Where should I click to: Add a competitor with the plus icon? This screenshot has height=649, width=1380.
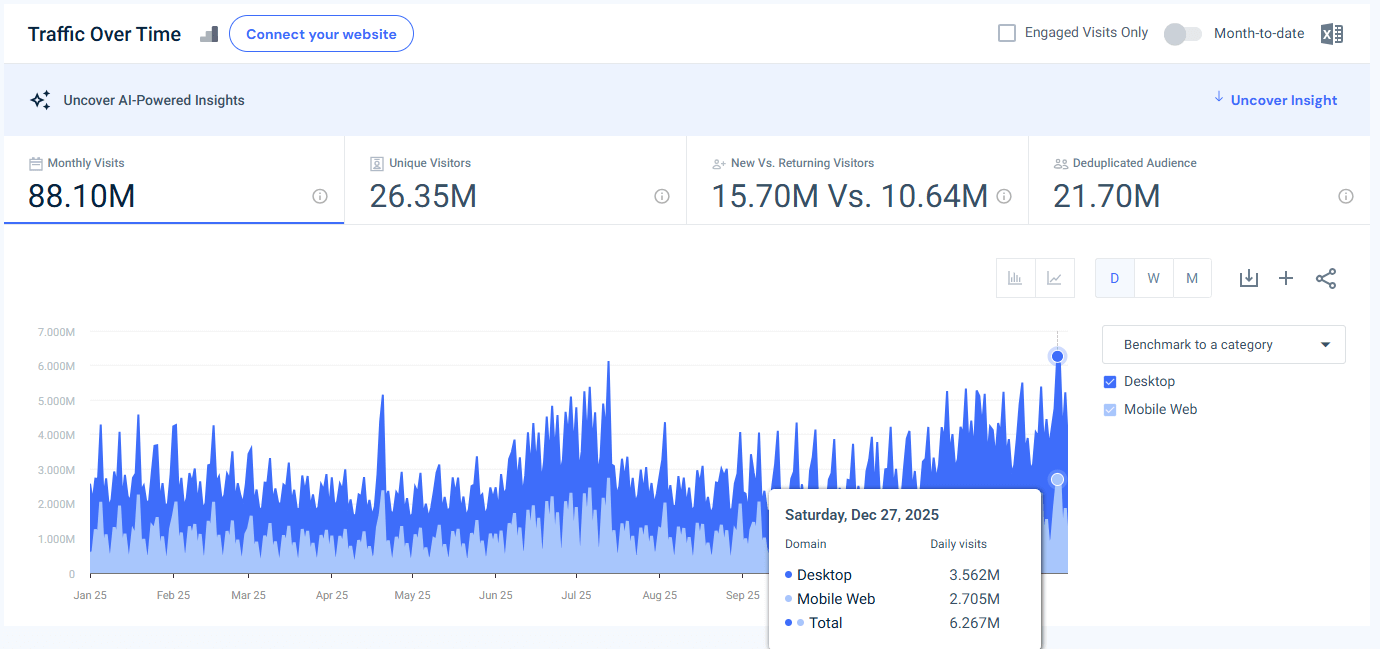click(1286, 278)
